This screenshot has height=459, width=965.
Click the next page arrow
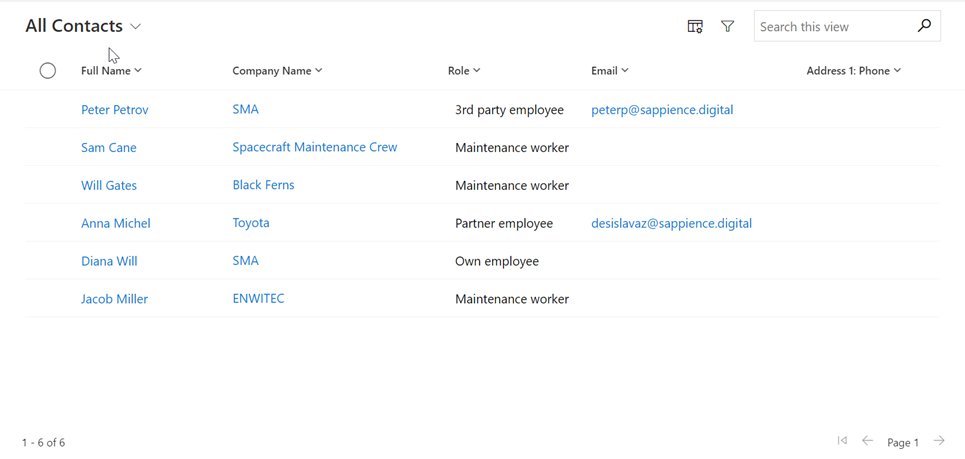(x=939, y=441)
